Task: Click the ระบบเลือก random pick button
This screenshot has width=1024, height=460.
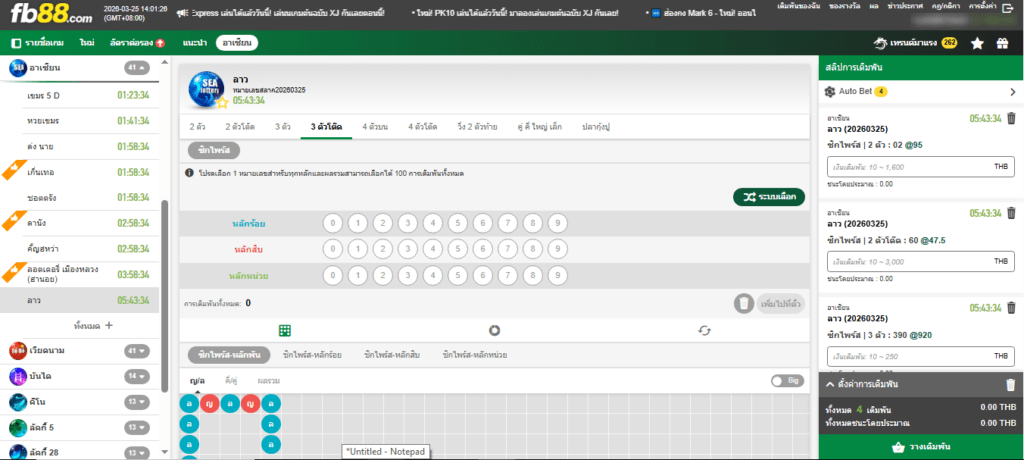Action: (769, 197)
